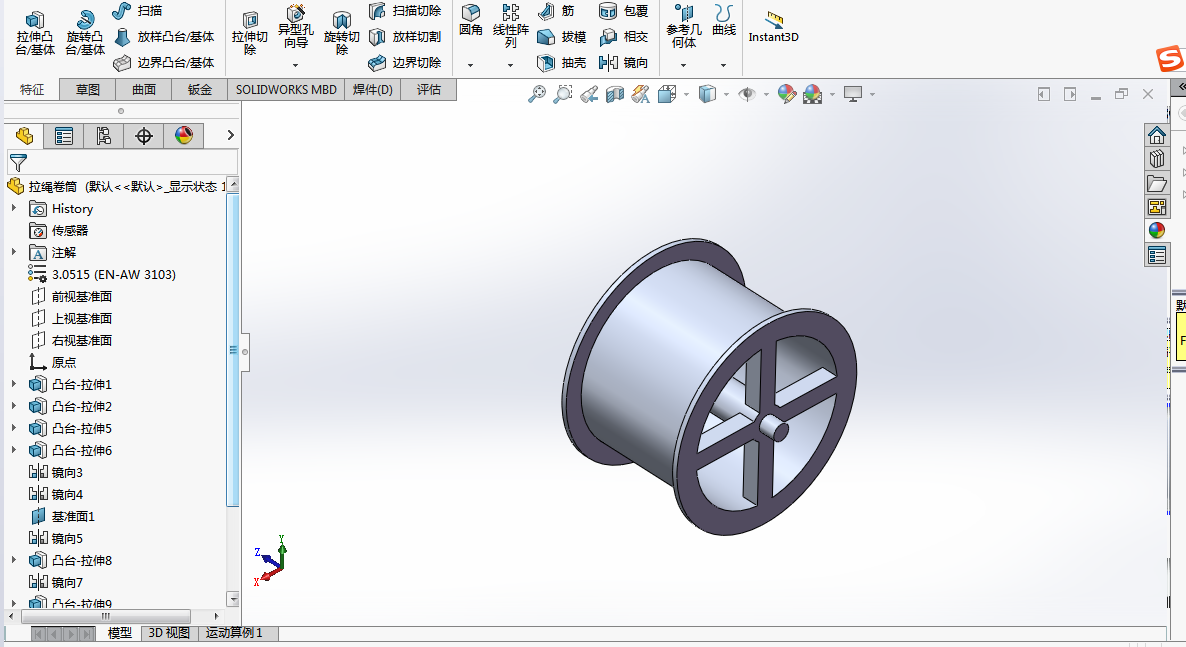Image resolution: width=1186 pixels, height=647 pixels.
Task: Select the 旋转切除 revolved cut tool
Action: (342, 33)
